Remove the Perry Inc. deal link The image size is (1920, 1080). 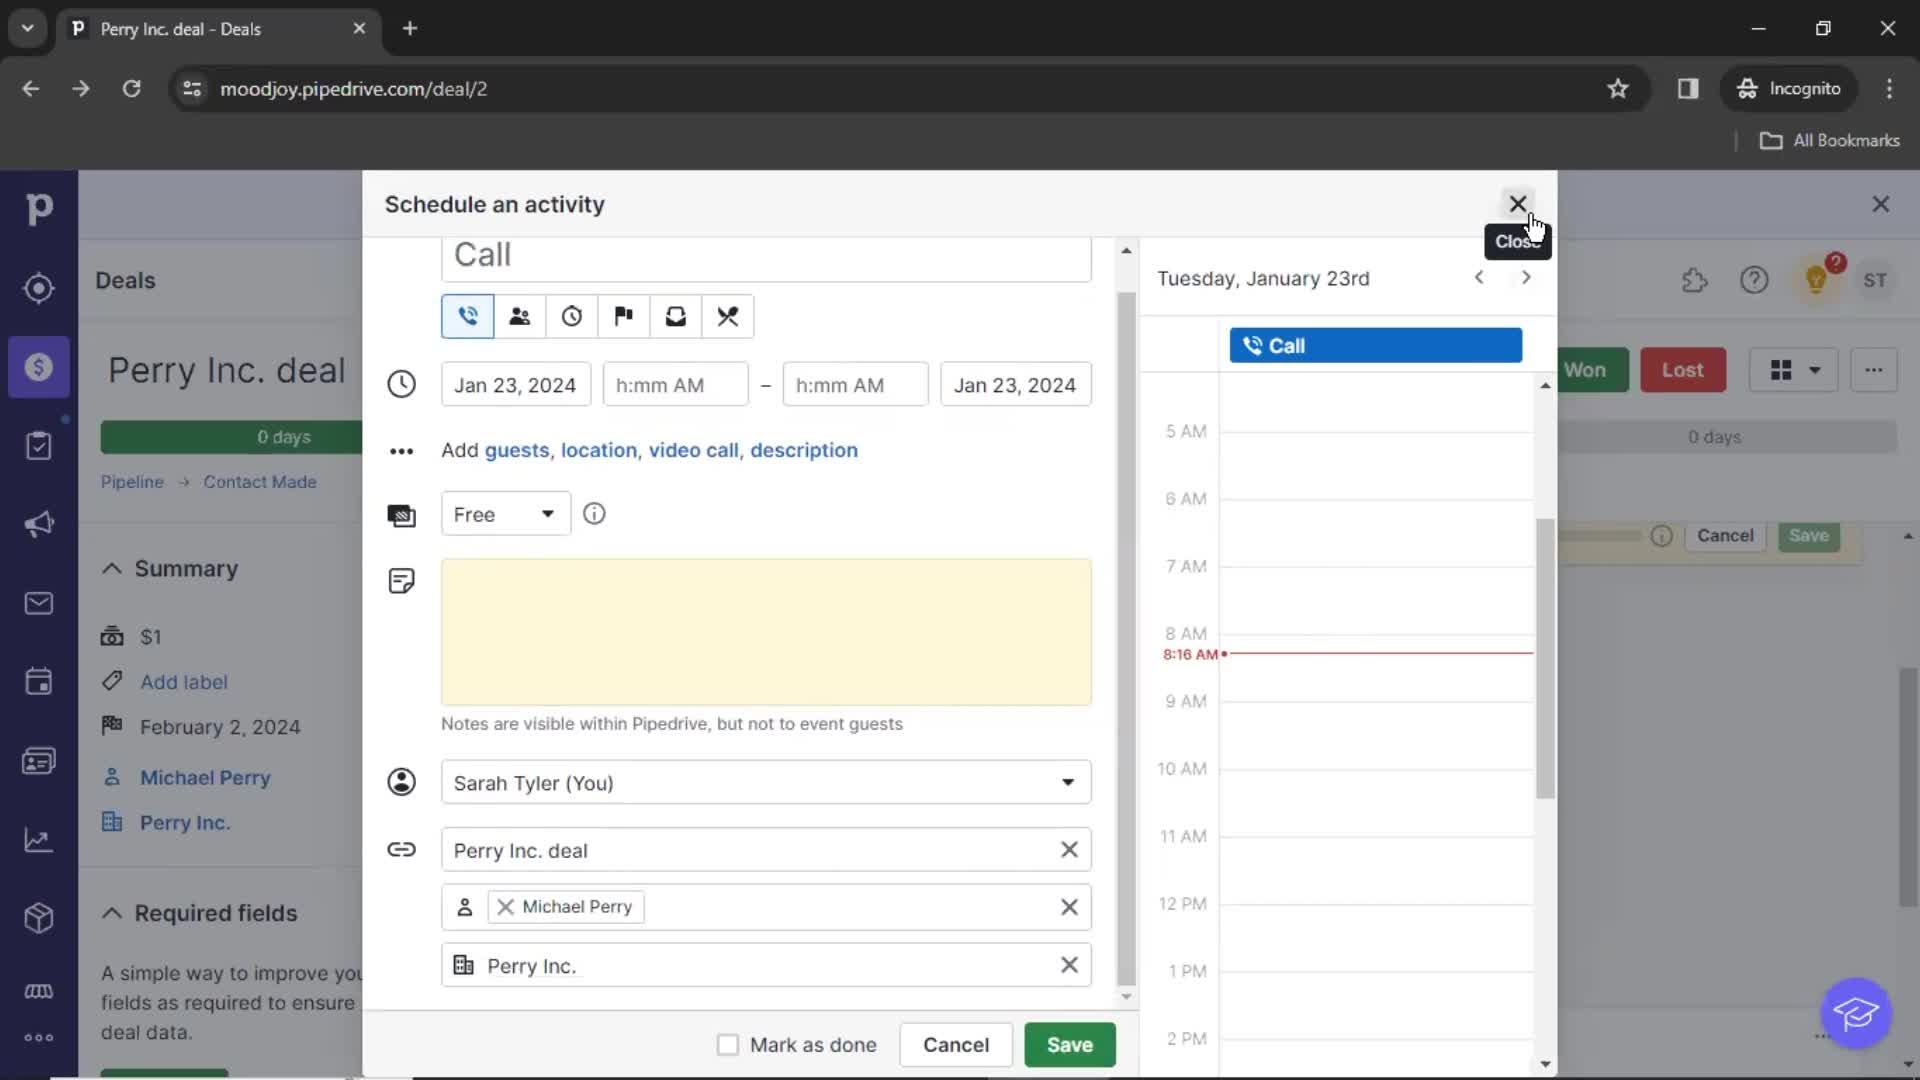pos(1069,850)
